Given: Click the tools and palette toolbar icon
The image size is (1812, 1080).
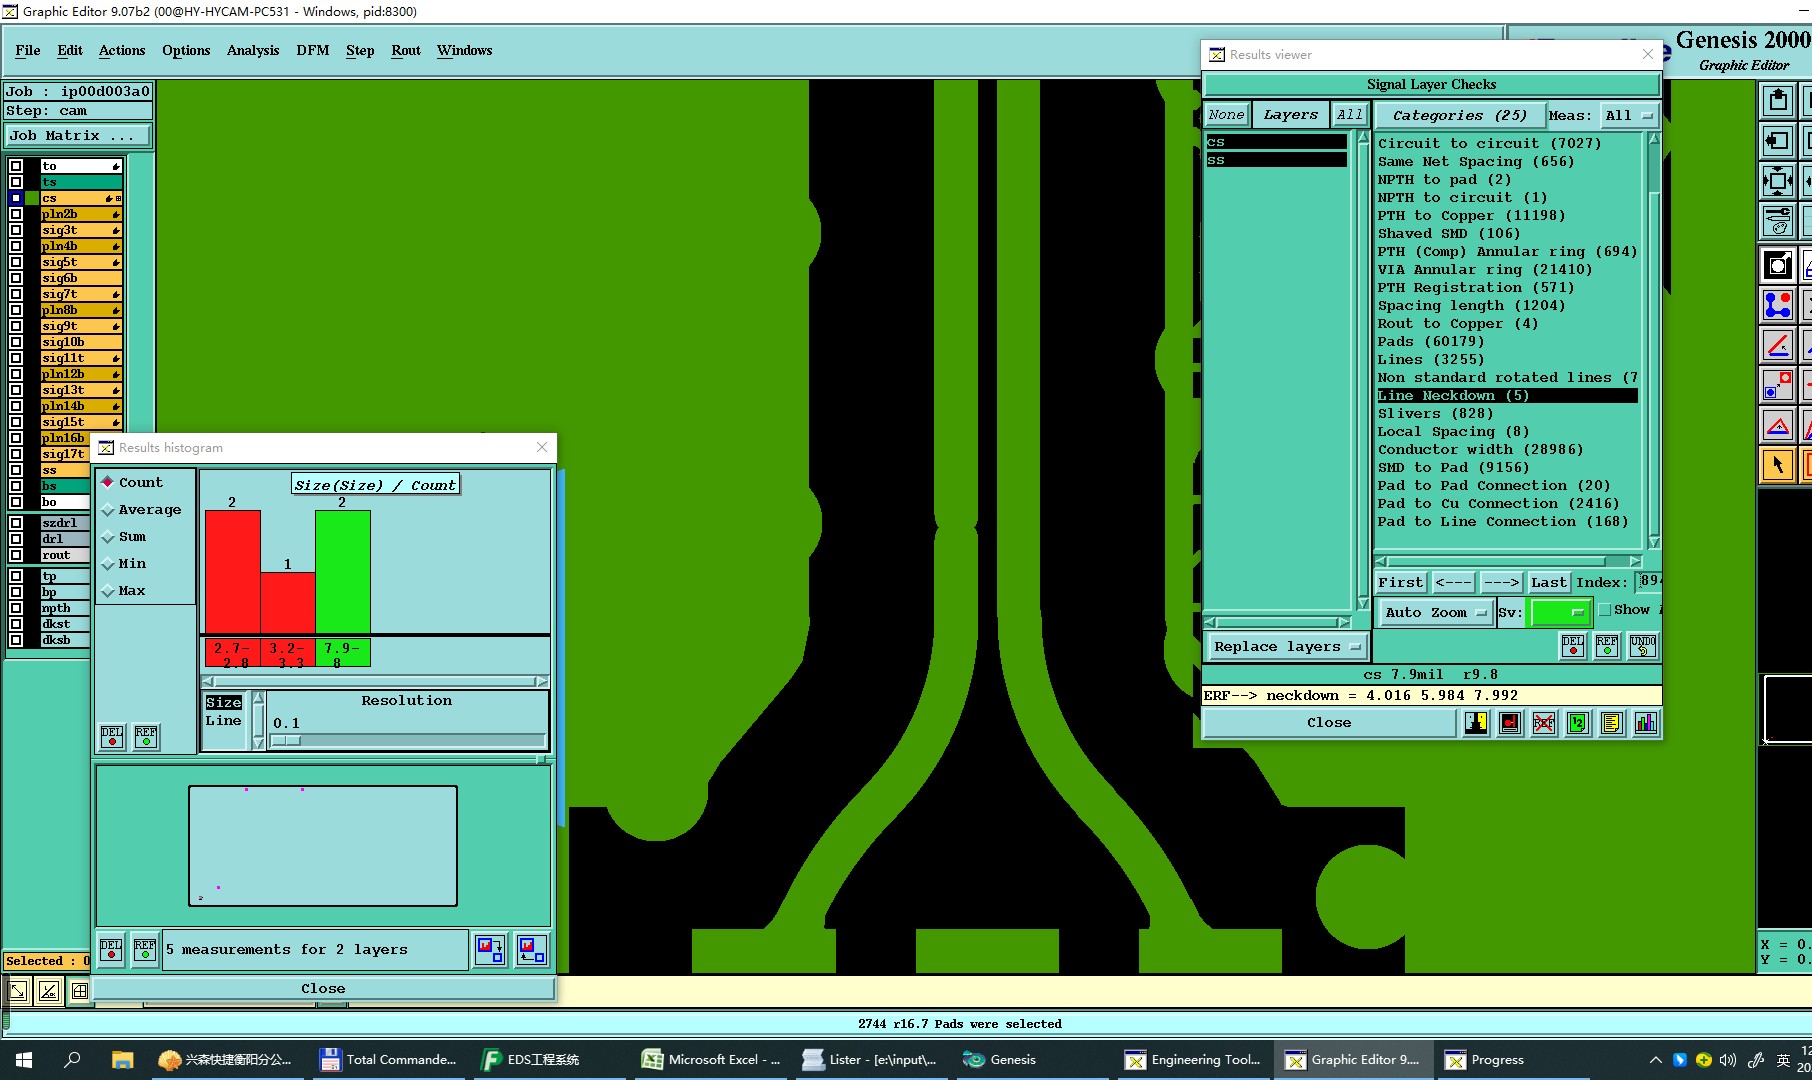Looking at the screenshot, I should [x=1778, y=221].
